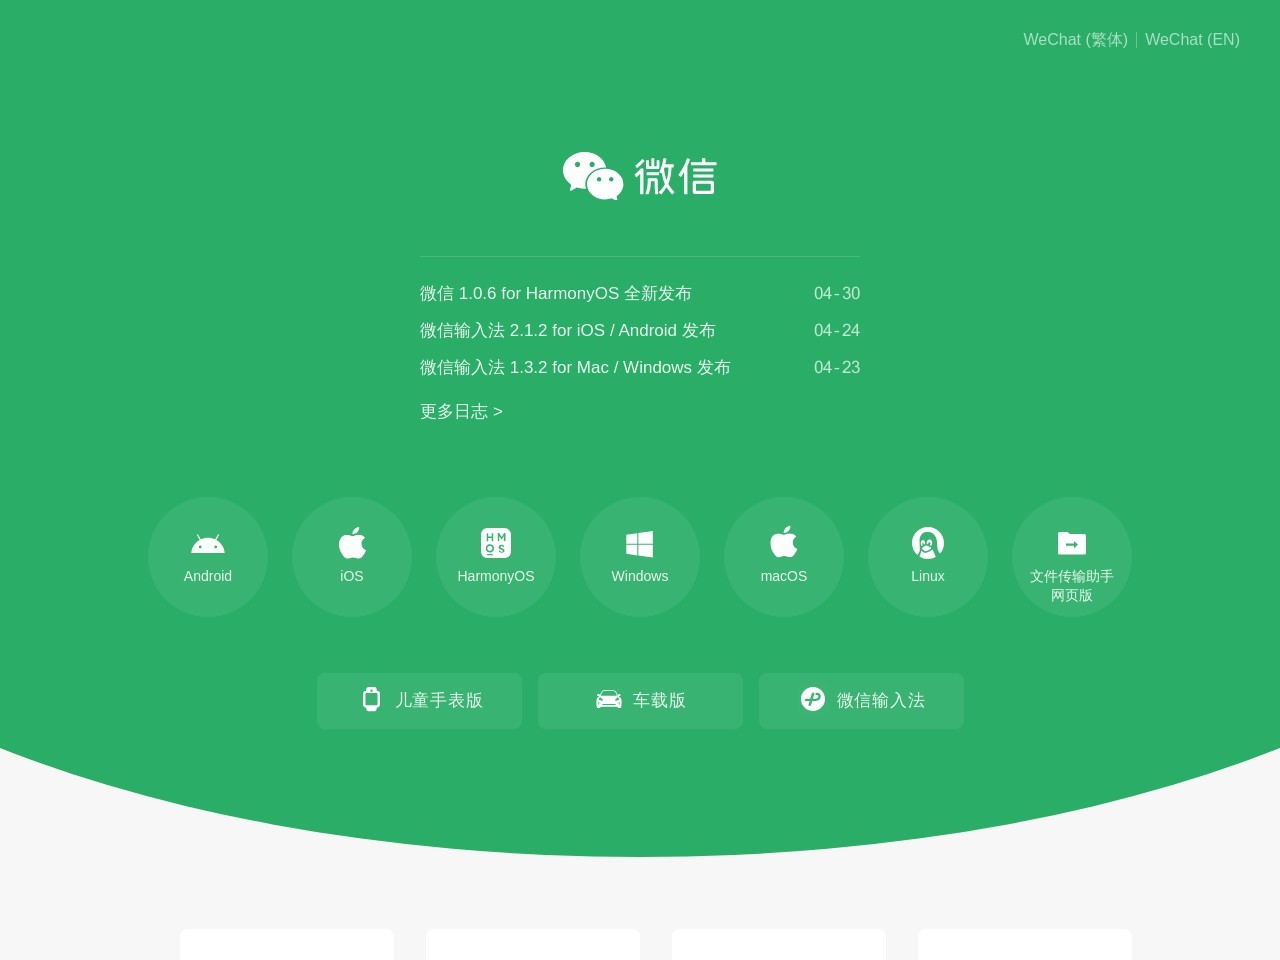This screenshot has width=1280, height=960.
Task: Open the Linux penguin icon
Action: (928, 543)
